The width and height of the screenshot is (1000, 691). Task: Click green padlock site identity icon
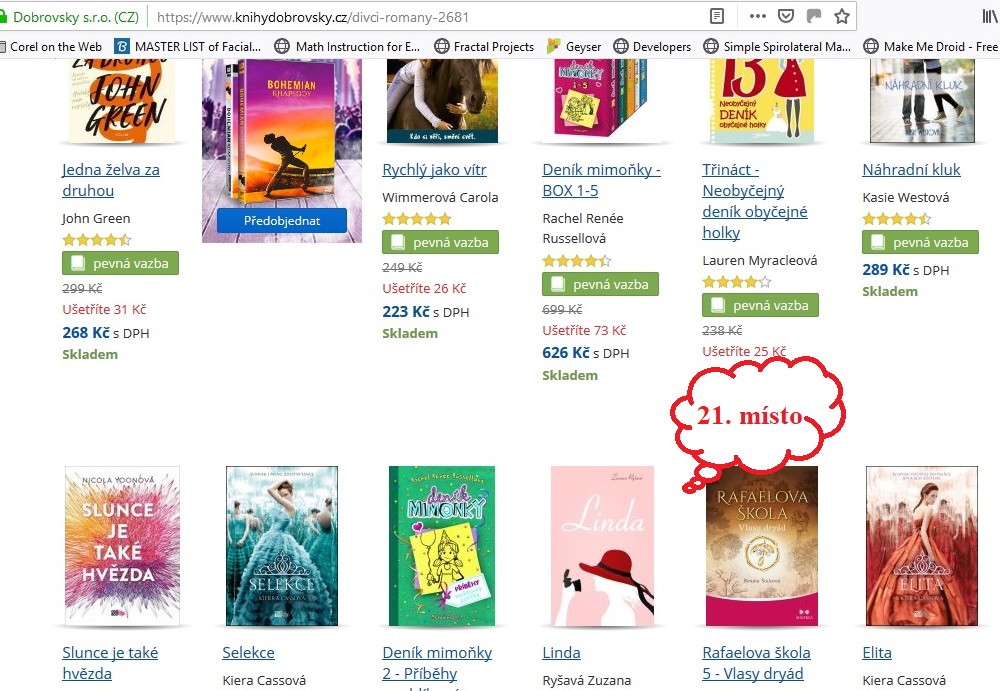pos(3,17)
